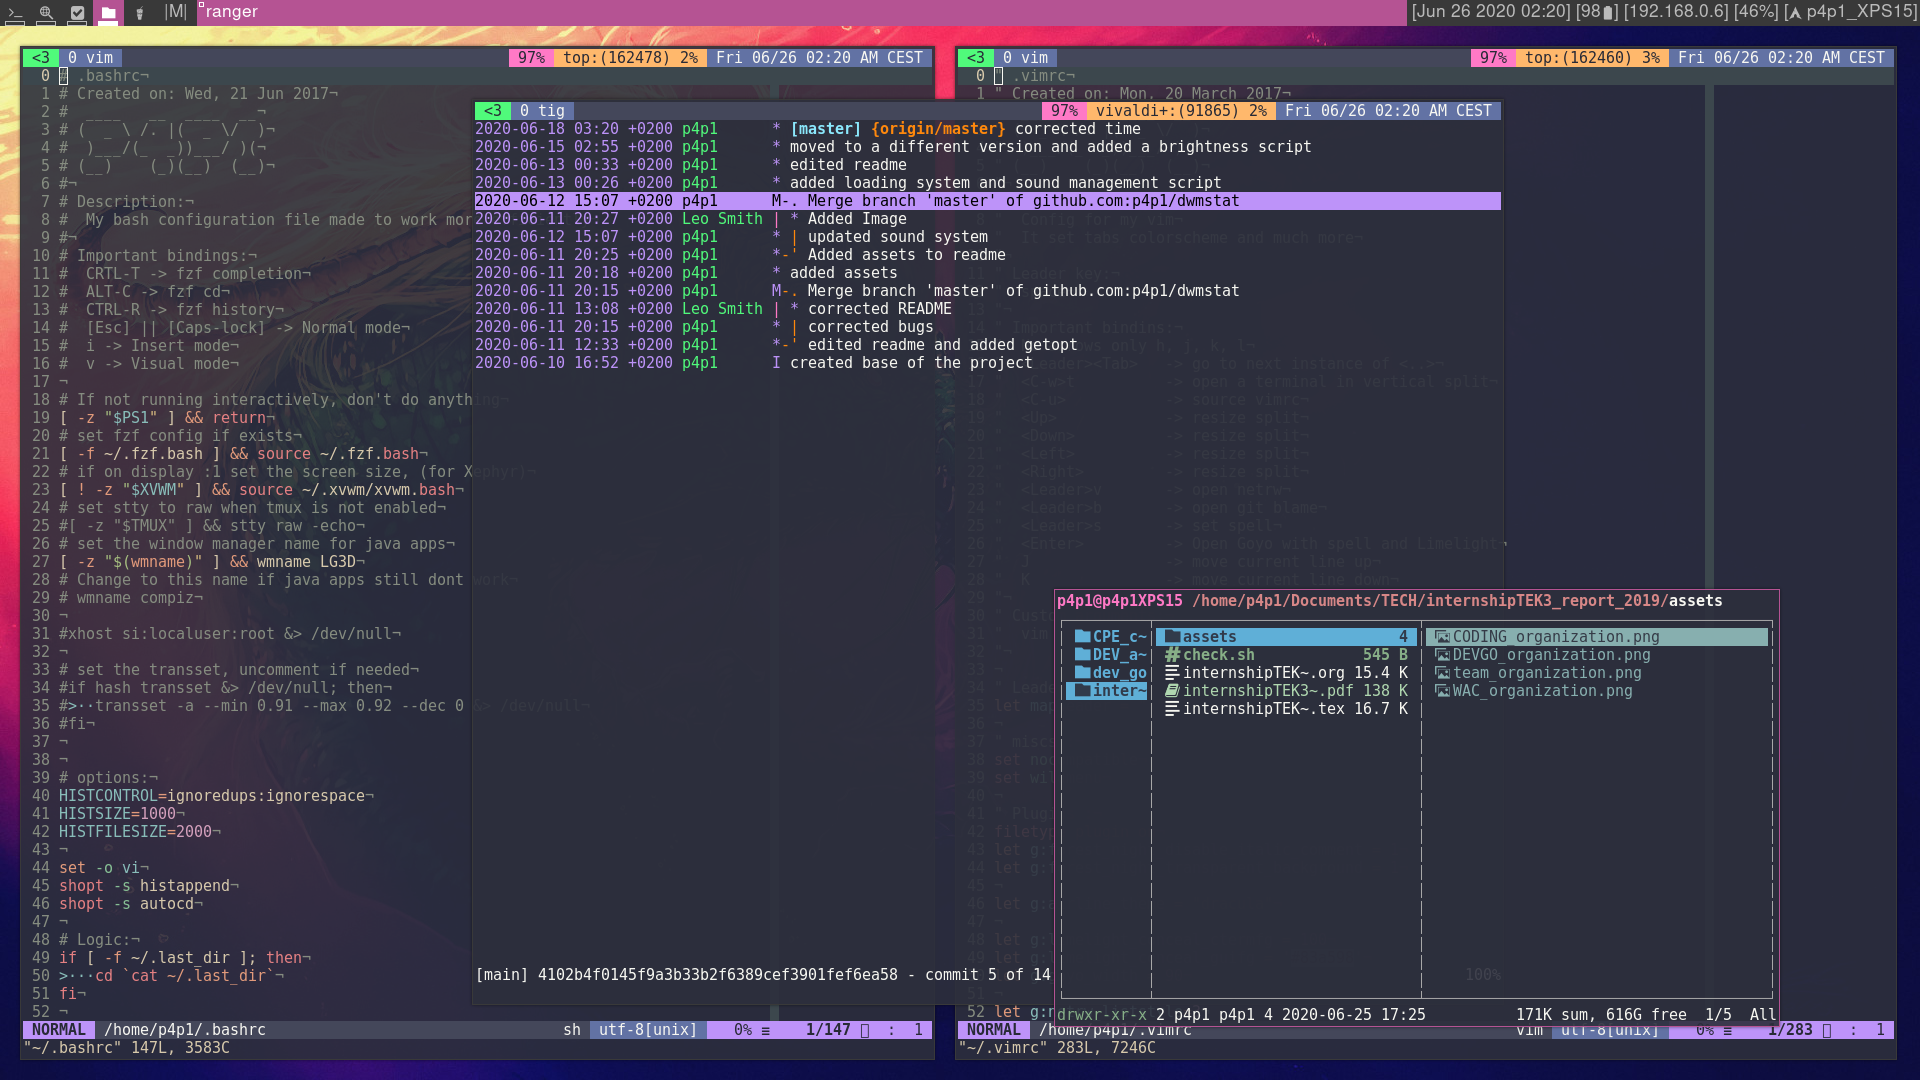Select the 'corrected time' master commit
Viewport: 1920px width, 1080px height.
point(1076,129)
